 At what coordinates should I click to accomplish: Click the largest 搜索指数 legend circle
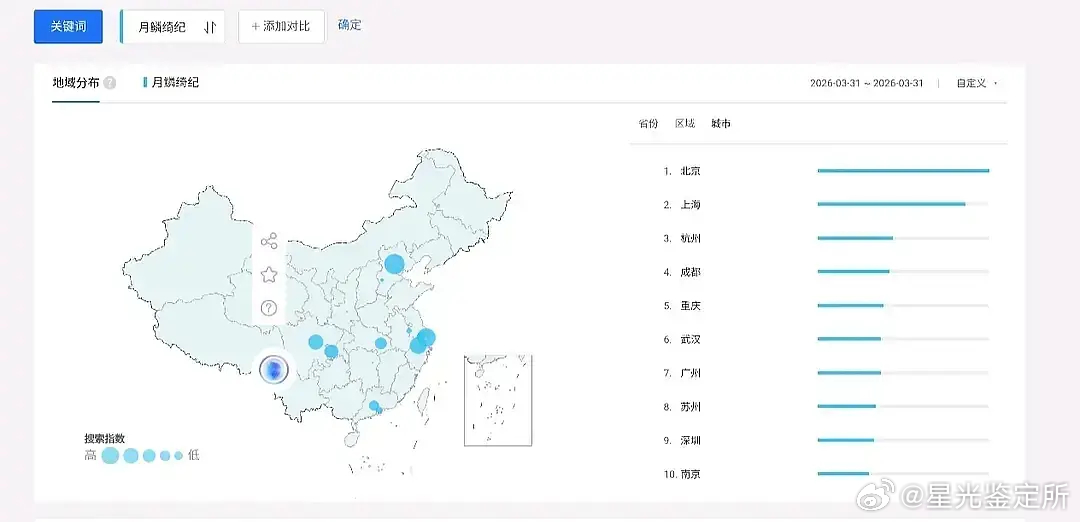coord(110,455)
